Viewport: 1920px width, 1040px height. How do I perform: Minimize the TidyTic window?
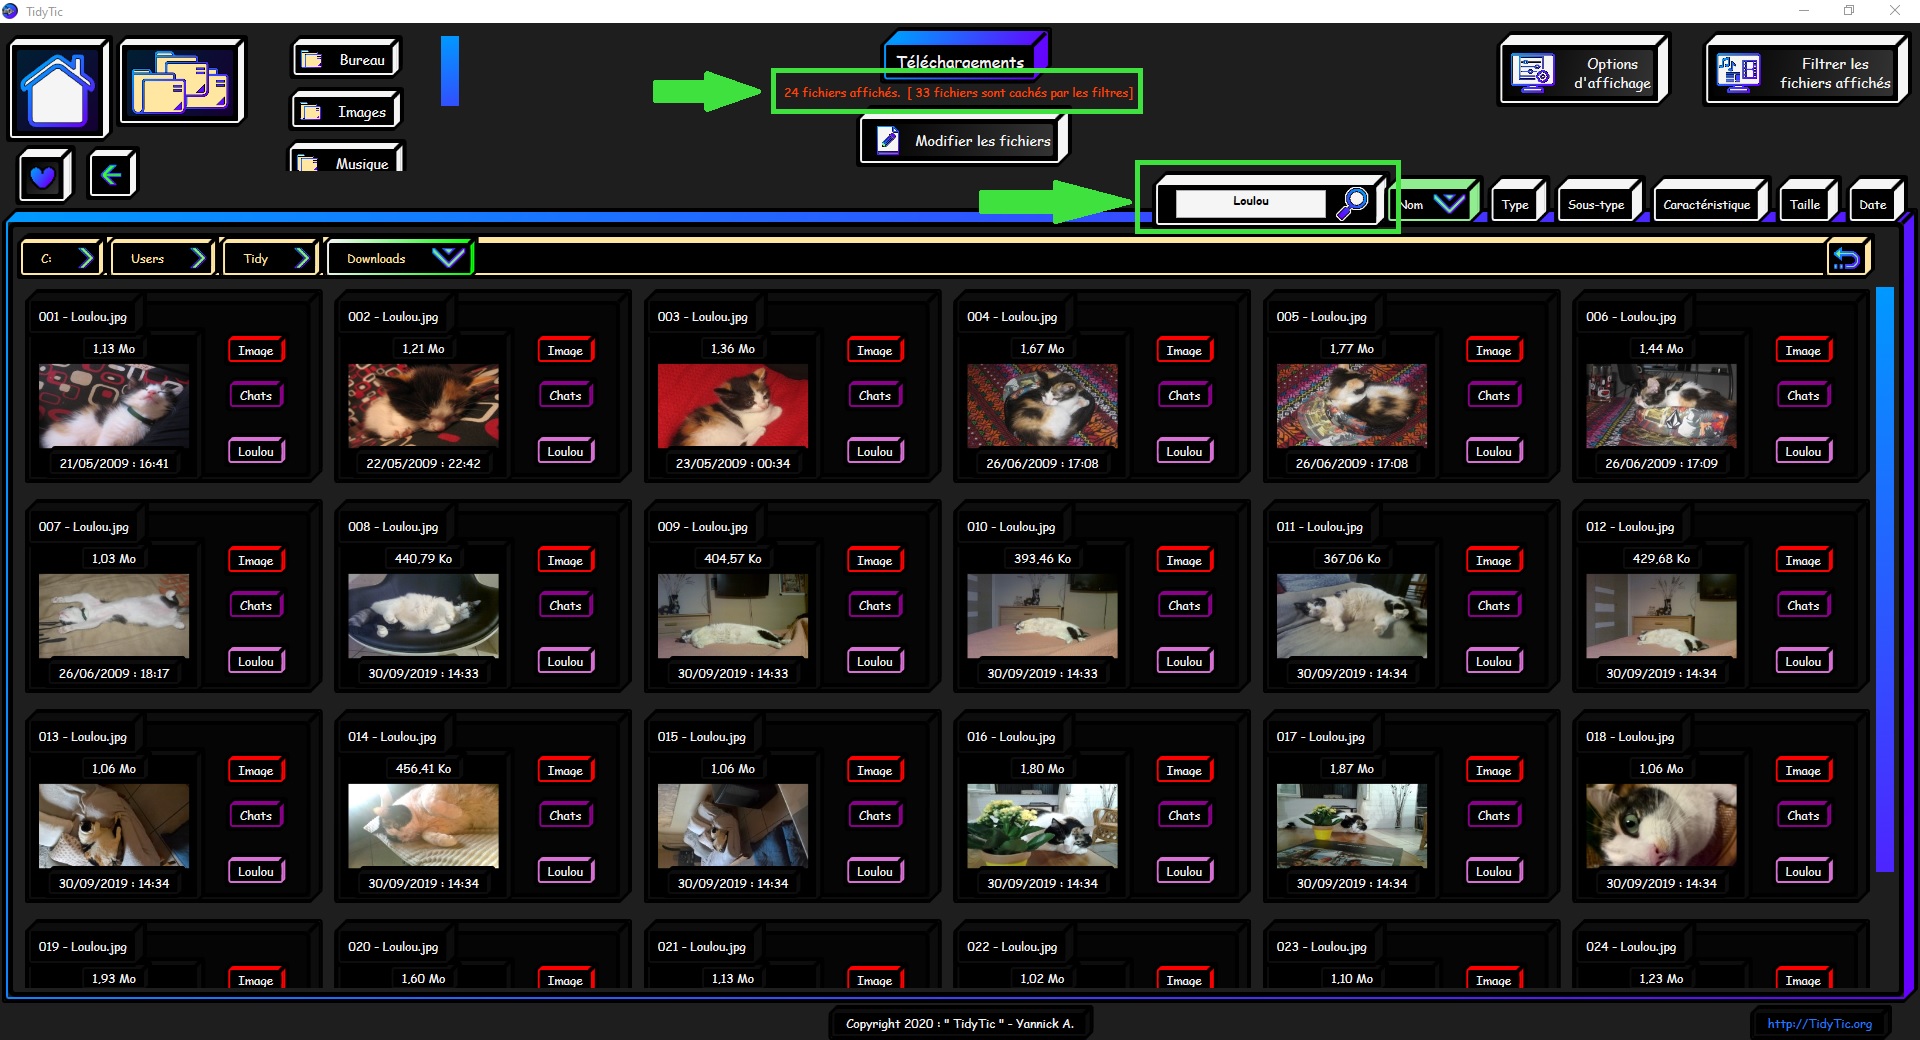tap(1804, 11)
